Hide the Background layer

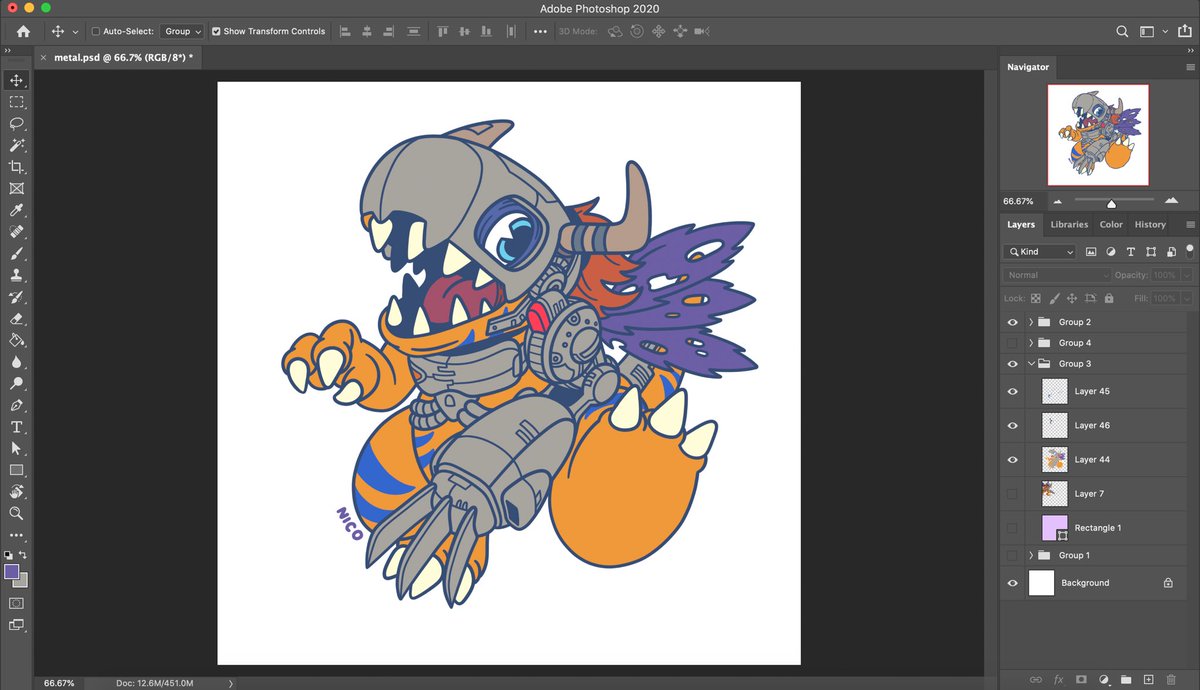tap(1012, 582)
